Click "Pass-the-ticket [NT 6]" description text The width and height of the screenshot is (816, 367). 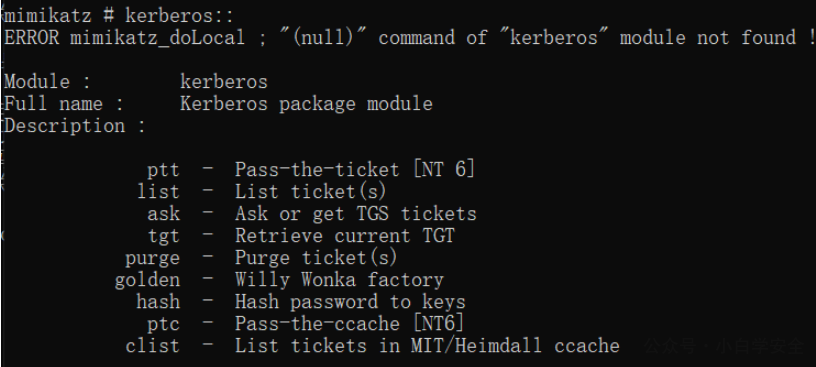[355, 170]
